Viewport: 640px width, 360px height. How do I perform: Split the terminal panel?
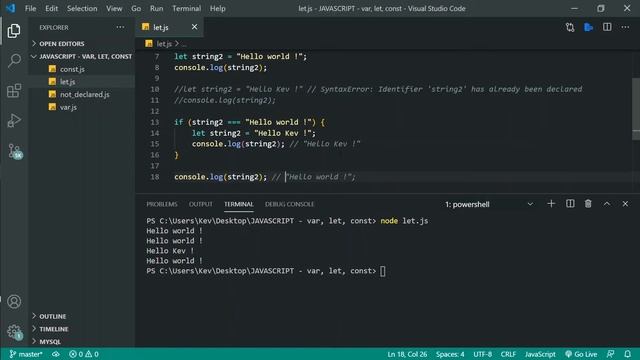[570, 204]
